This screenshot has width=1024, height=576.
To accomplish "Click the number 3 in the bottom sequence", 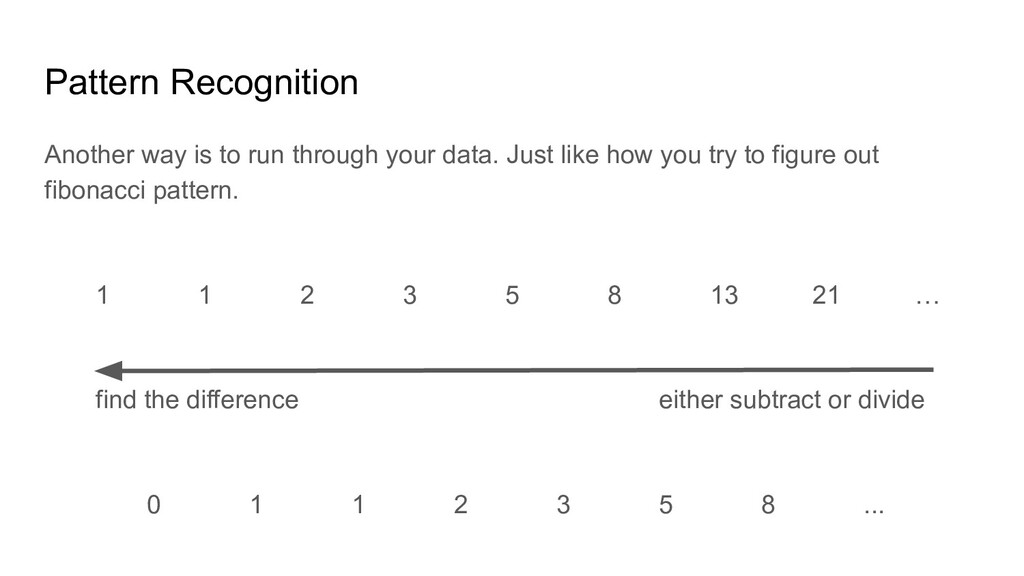I will click(x=563, y=505).
